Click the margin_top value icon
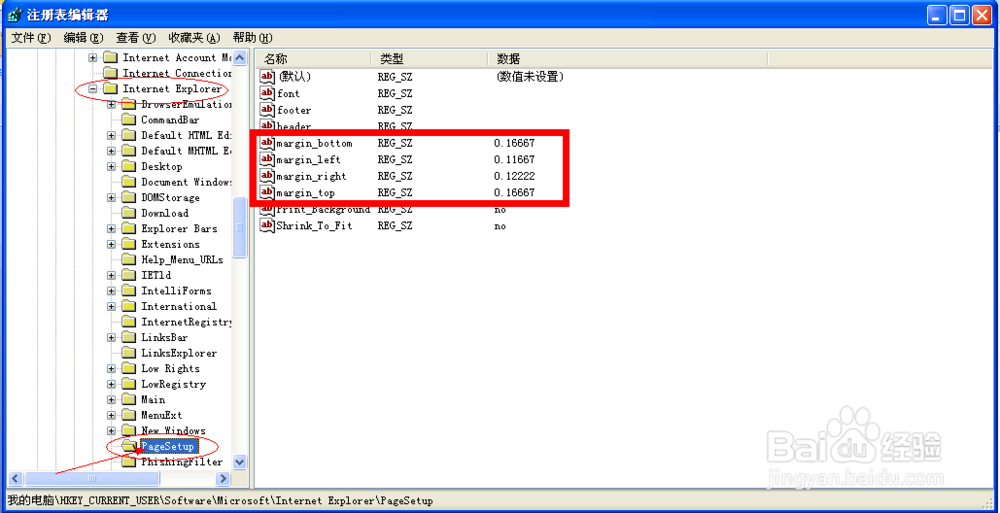The image size is (1000, 513). [267, 193]
